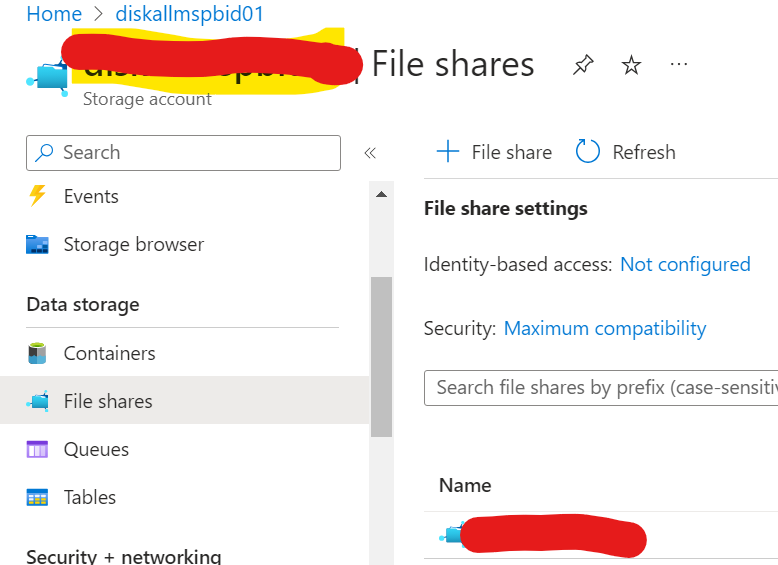
Task: Go to the Home breadcrumb link
Action: point(54,13)
